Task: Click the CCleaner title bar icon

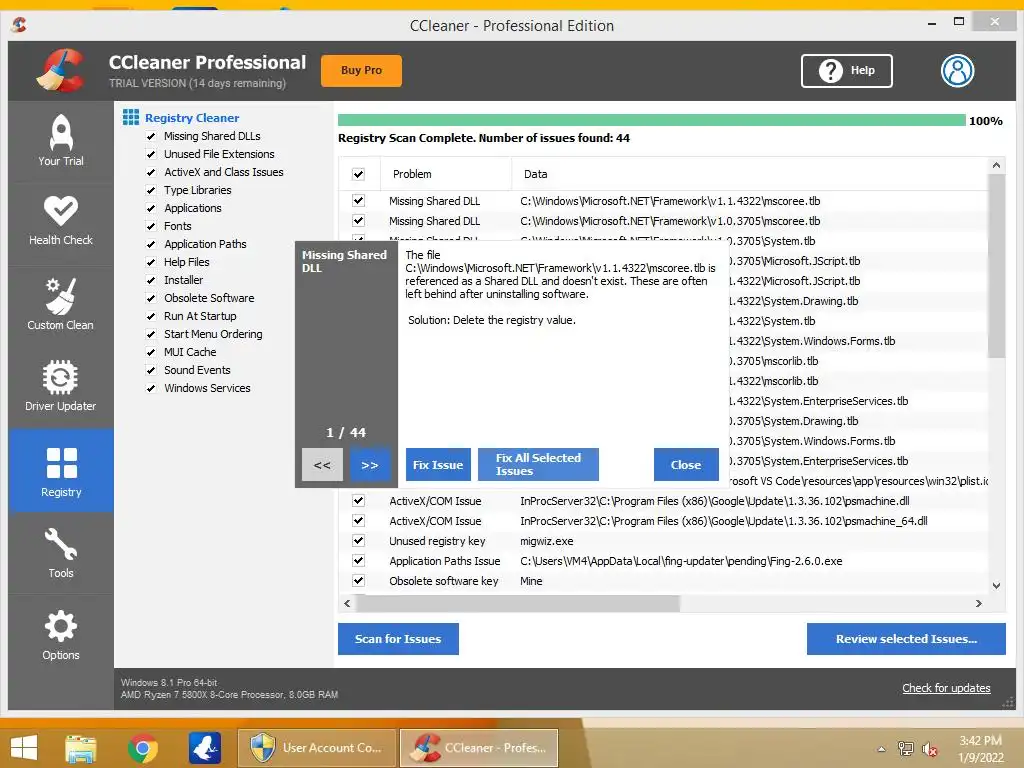Action: [19, 25]
